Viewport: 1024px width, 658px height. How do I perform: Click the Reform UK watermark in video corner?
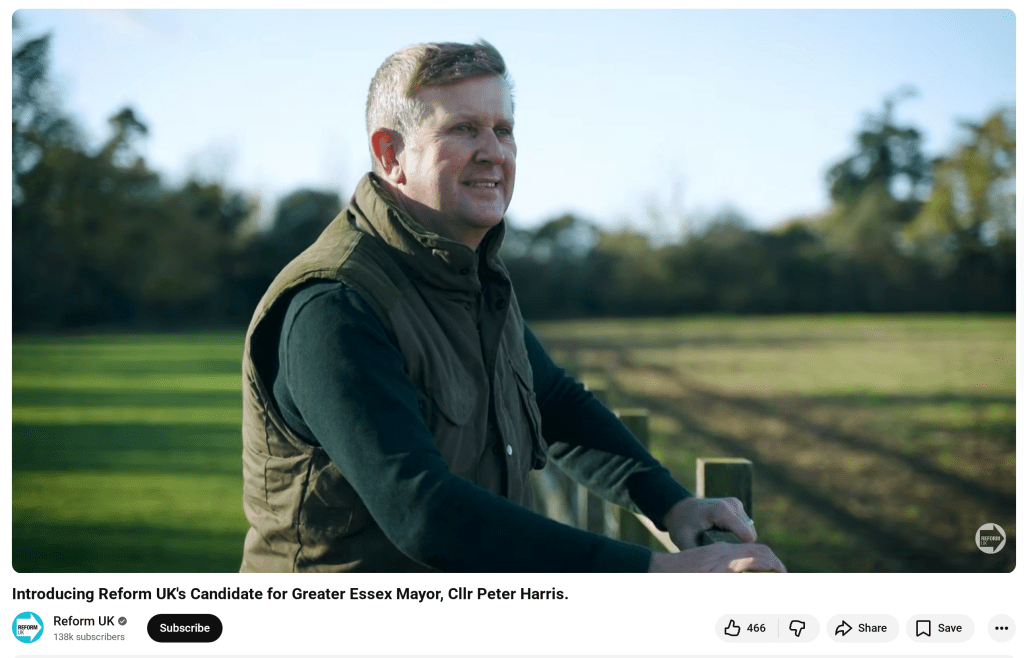point(990,539)
